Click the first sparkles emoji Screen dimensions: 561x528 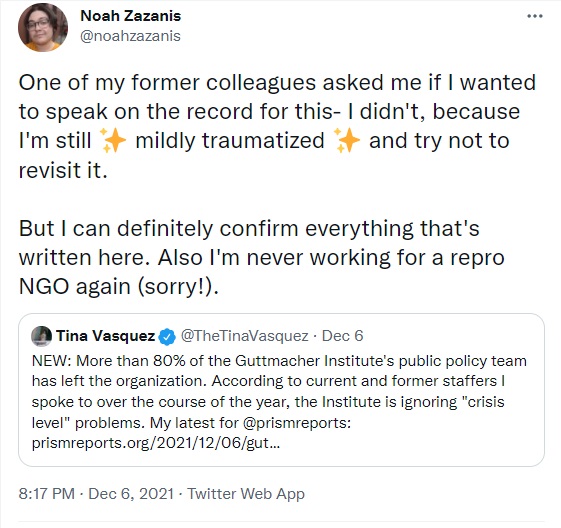[113, 140]
